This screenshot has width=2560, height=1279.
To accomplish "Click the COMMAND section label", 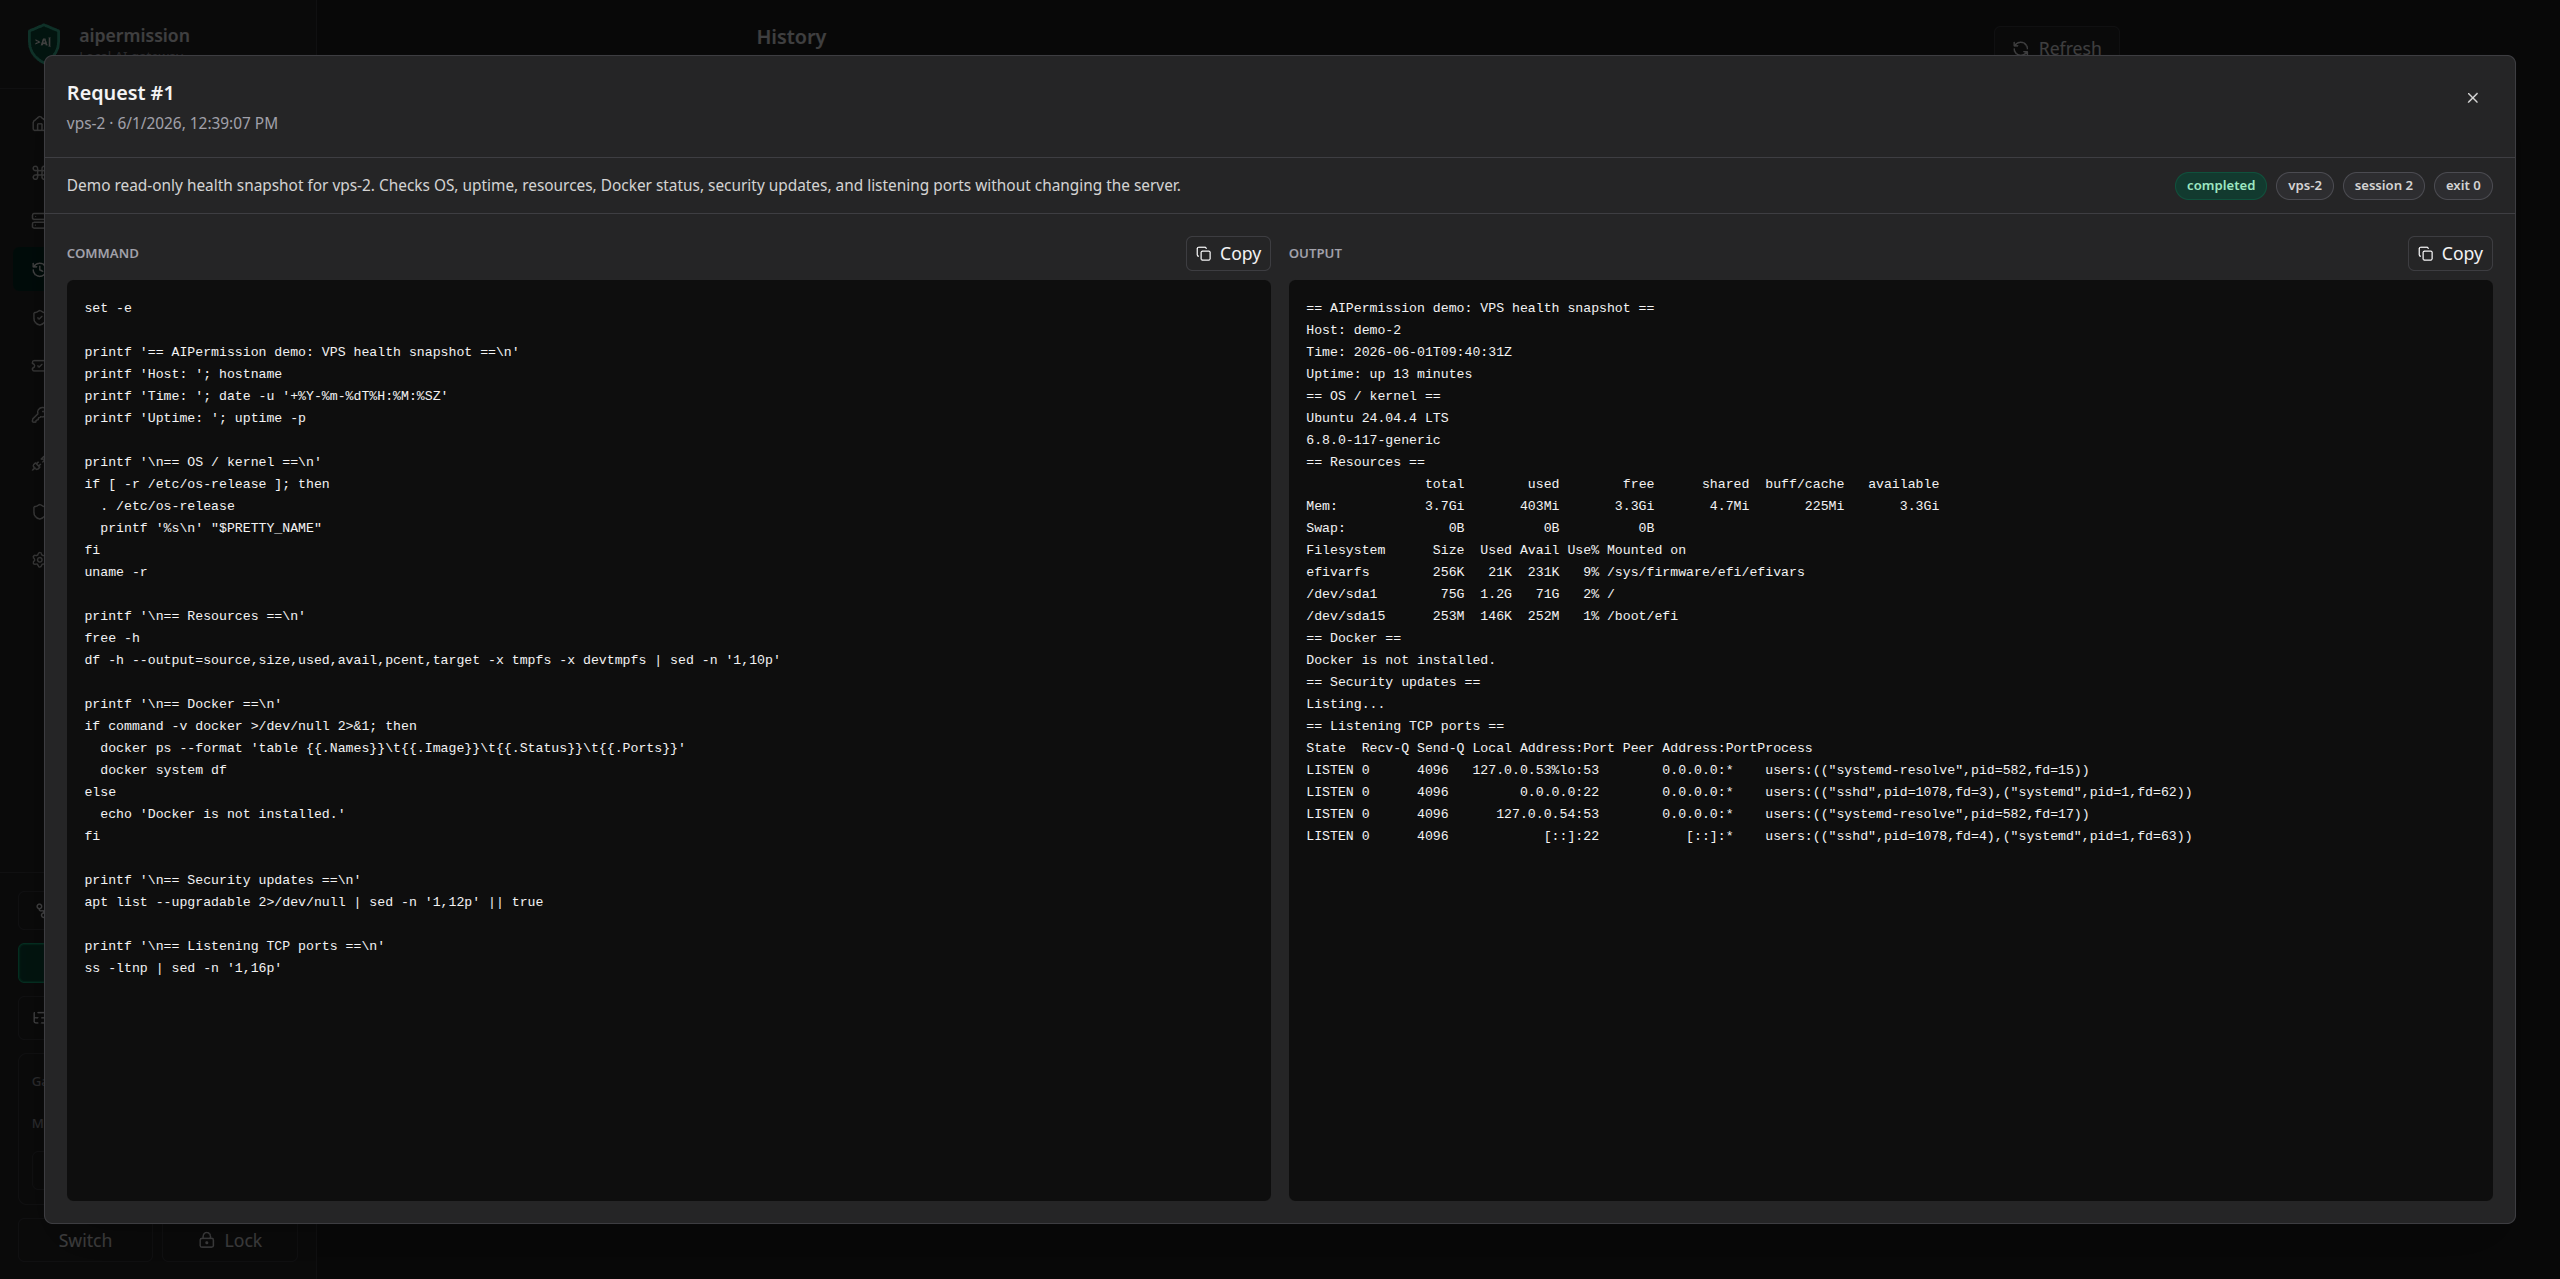I will coord(103,254).
